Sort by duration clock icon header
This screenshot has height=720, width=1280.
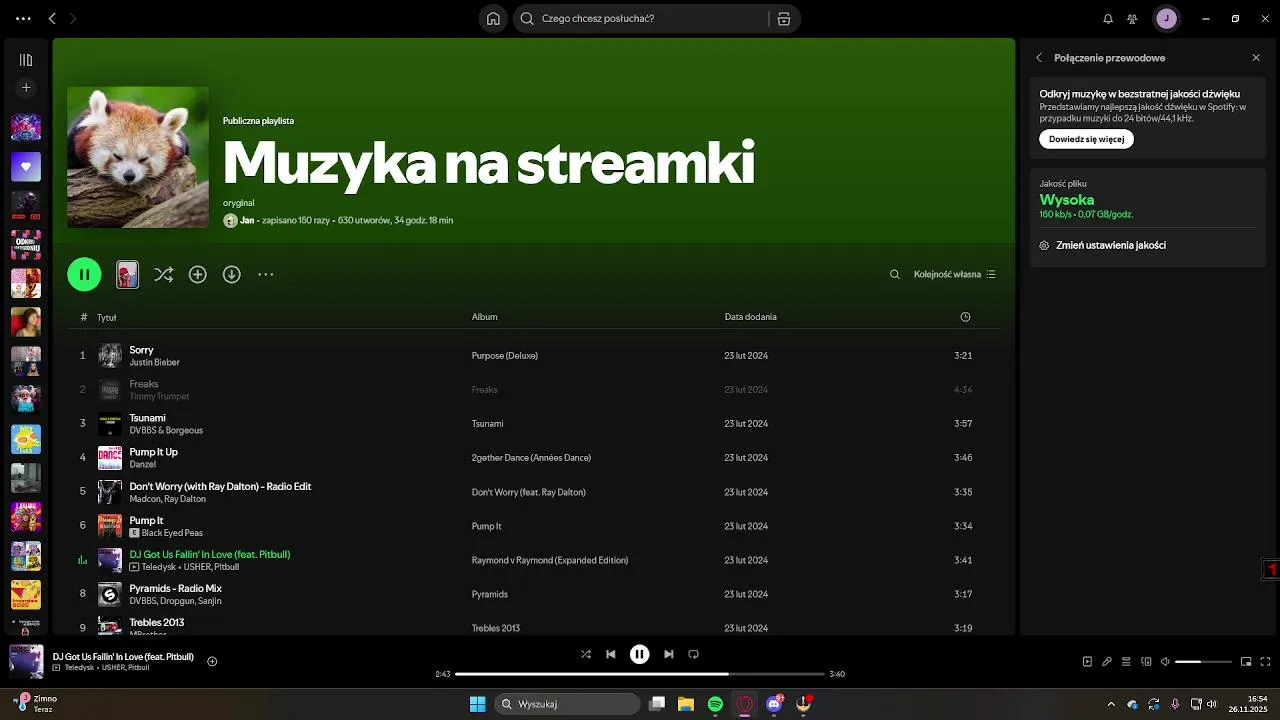965,317
